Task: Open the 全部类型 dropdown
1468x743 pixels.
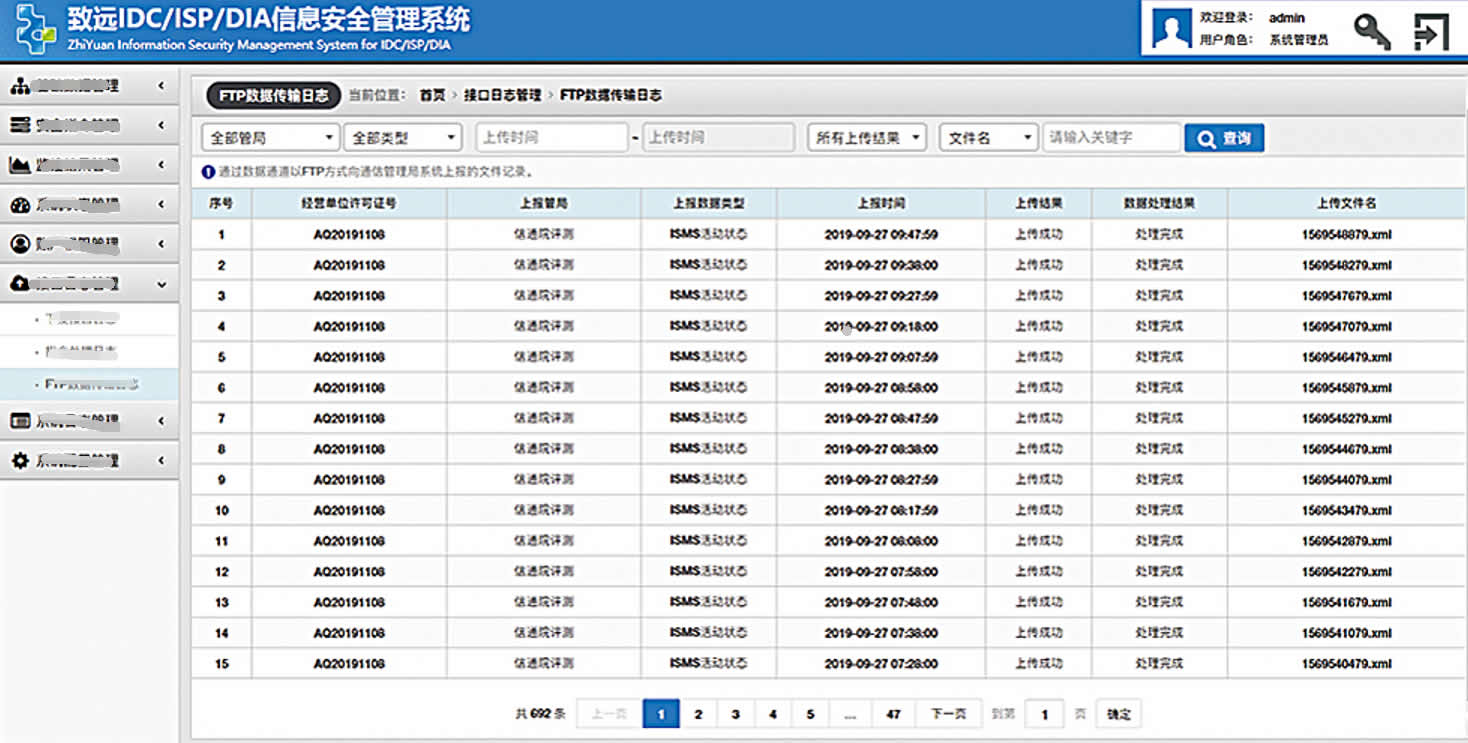Action: click(x=402, y=138)
